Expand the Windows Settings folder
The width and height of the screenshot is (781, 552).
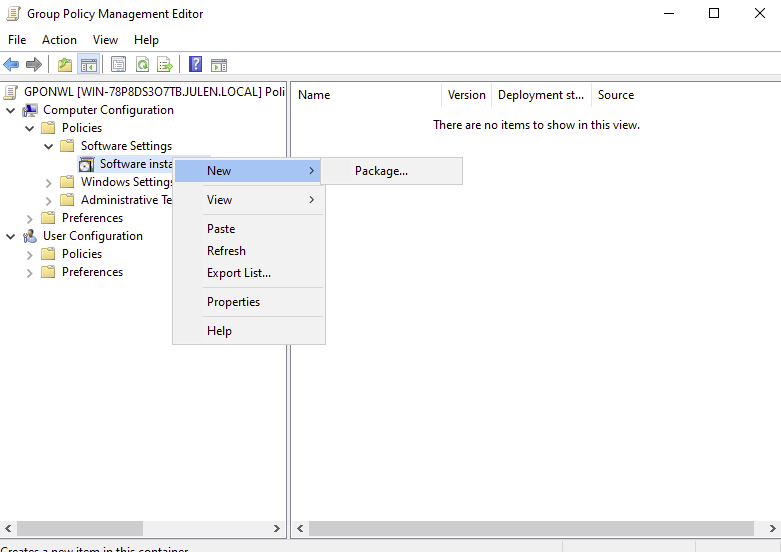pos(49,182)
